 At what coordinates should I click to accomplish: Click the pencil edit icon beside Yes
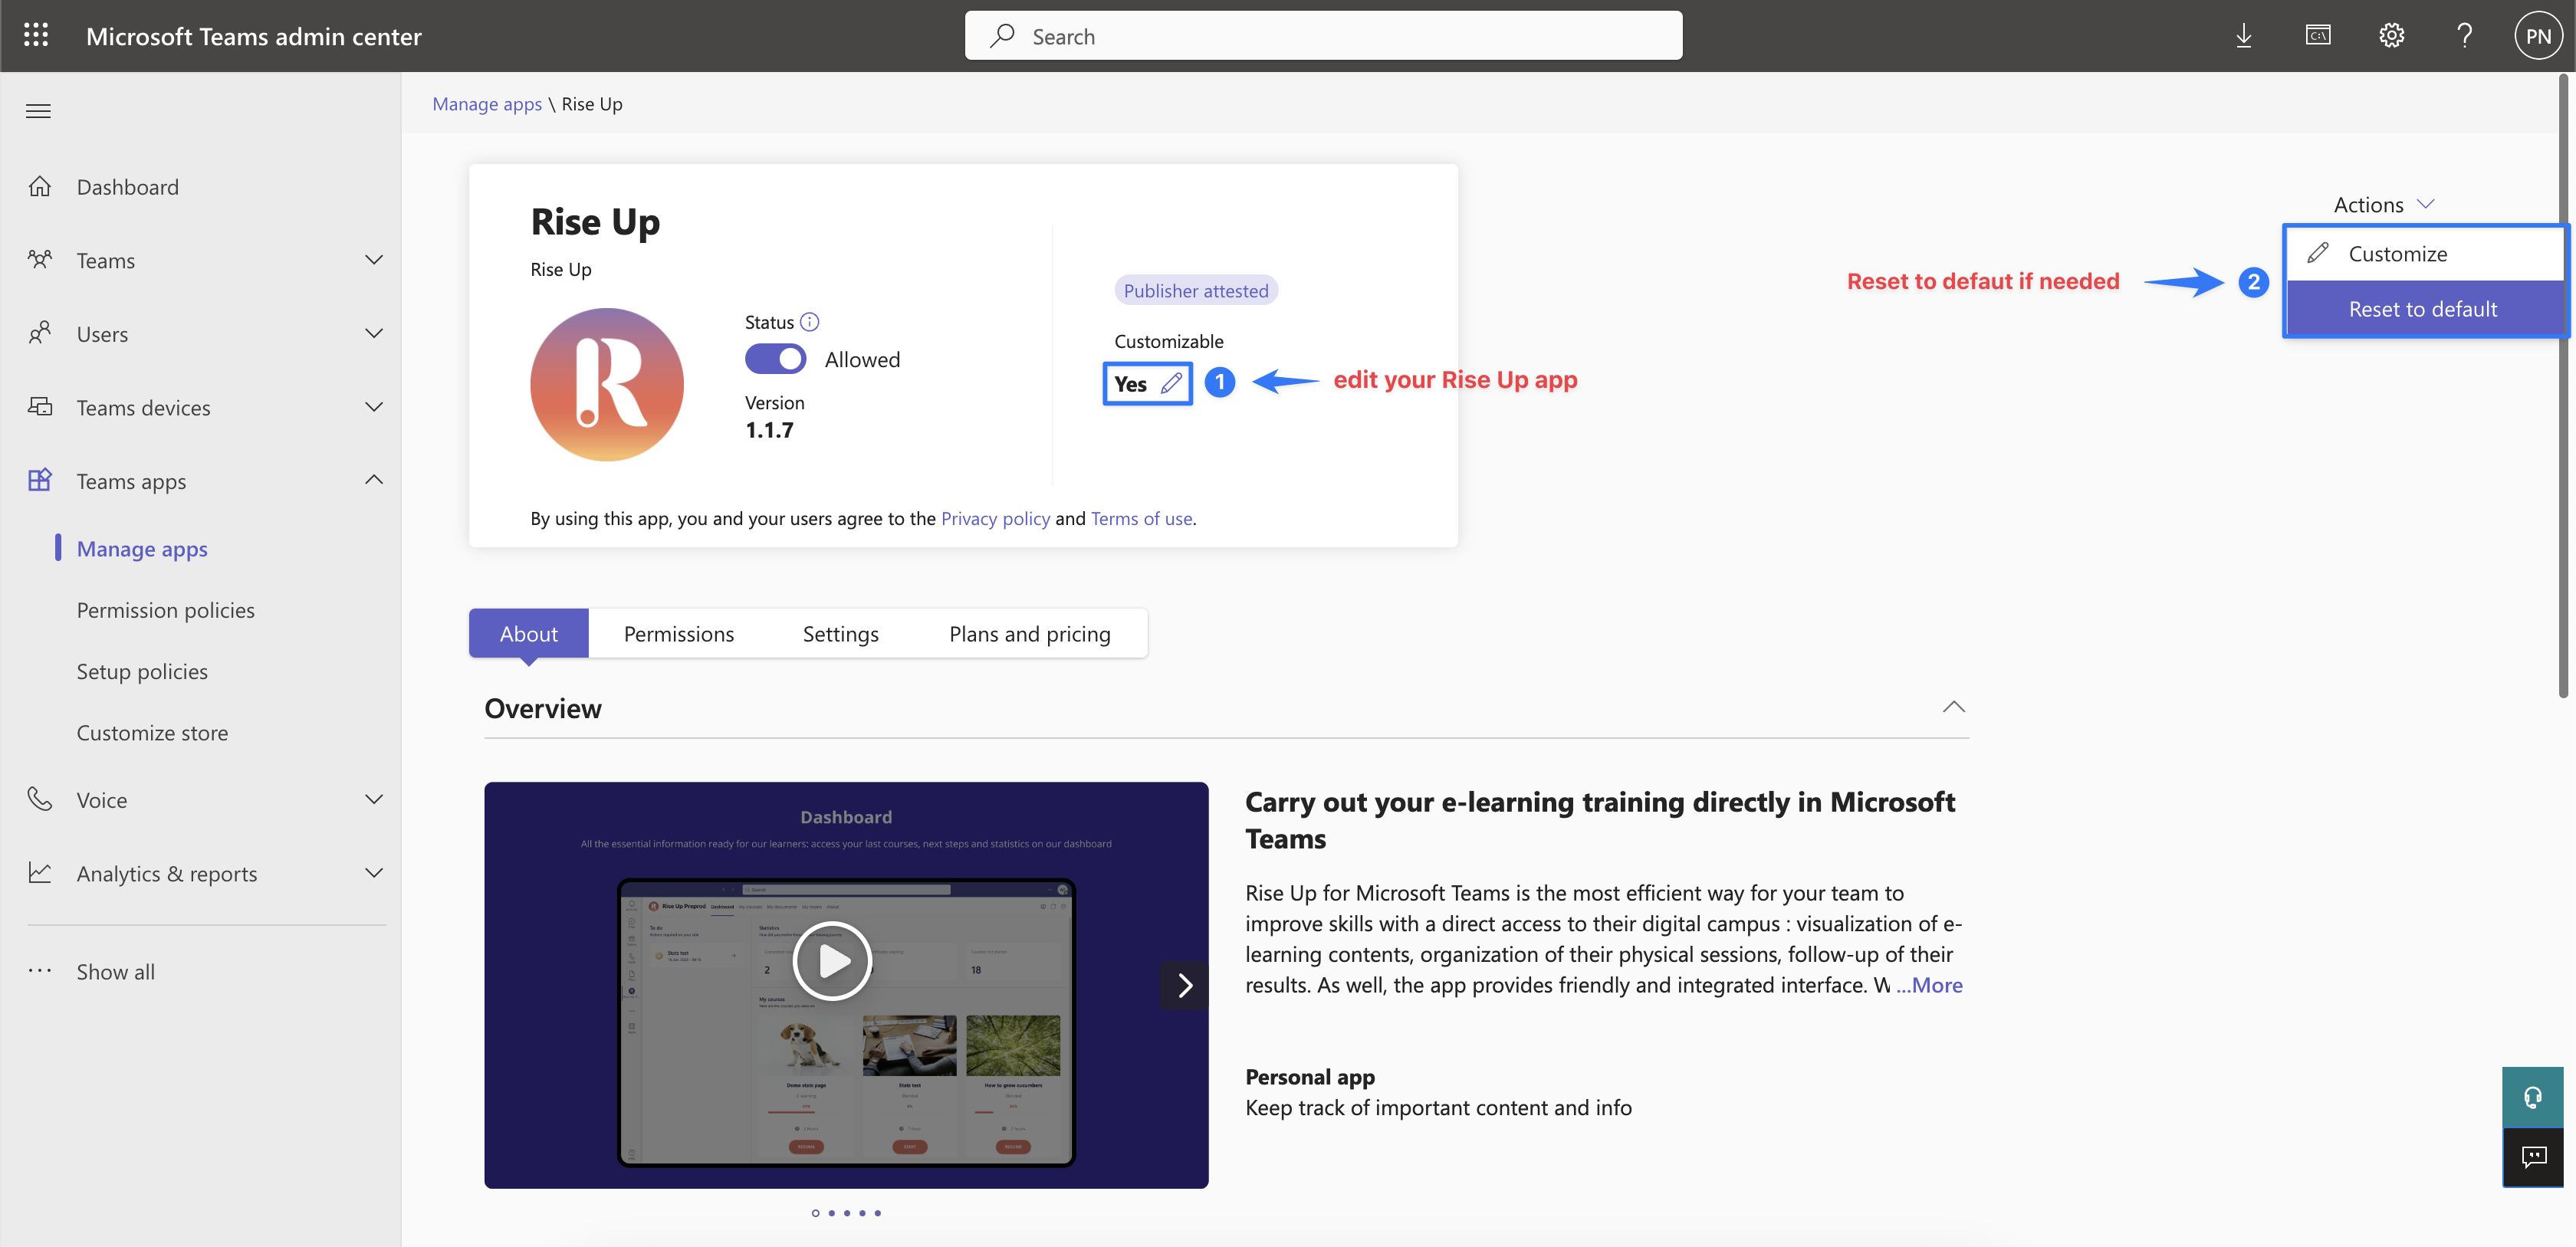(1171, 383)
